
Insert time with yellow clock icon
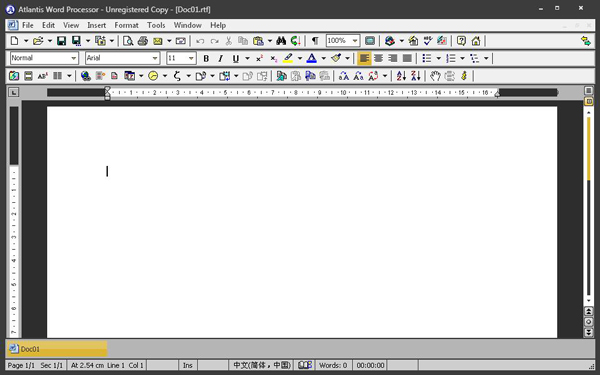(153, 76)
